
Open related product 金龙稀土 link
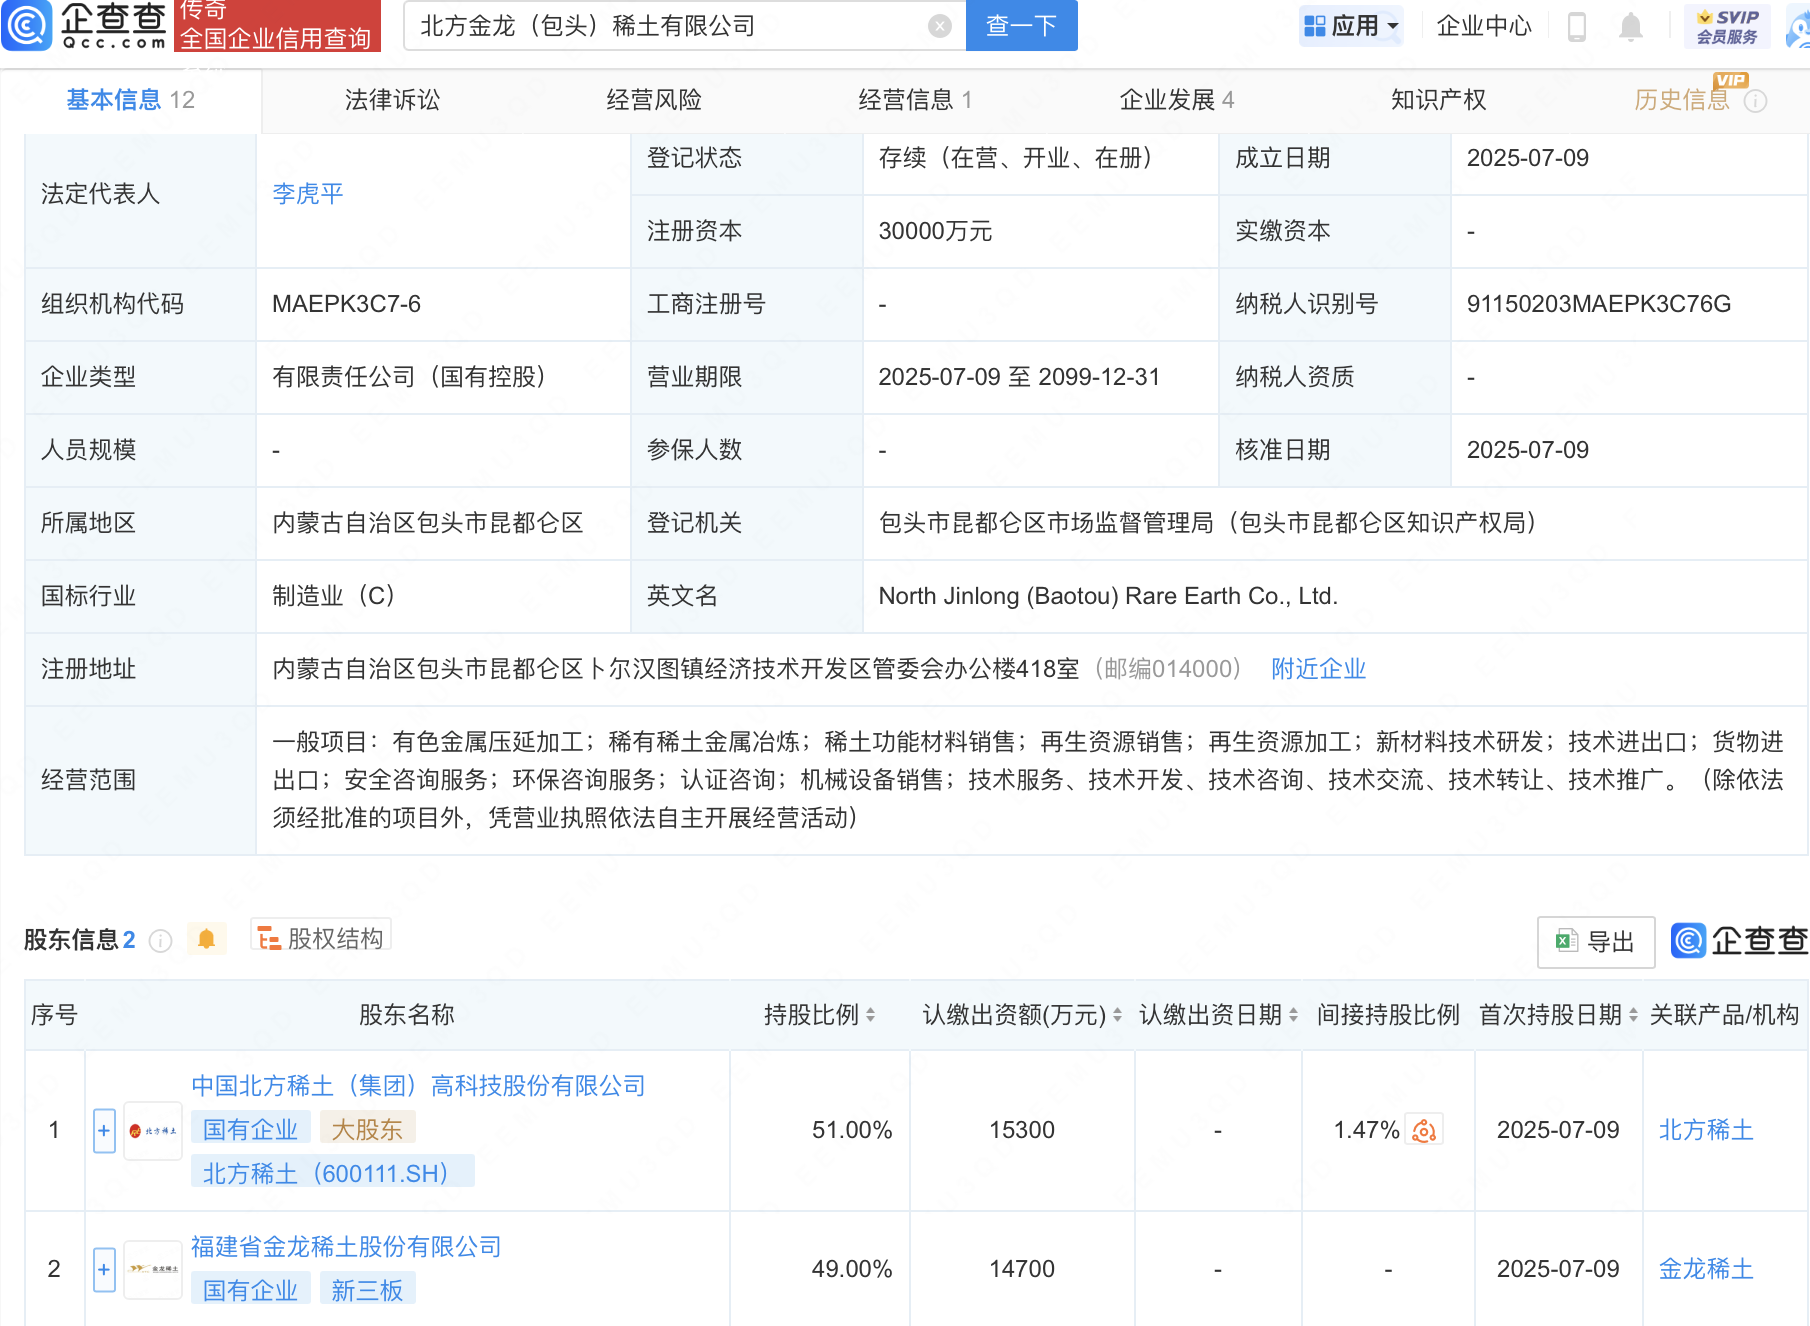click(1706, 1270)
